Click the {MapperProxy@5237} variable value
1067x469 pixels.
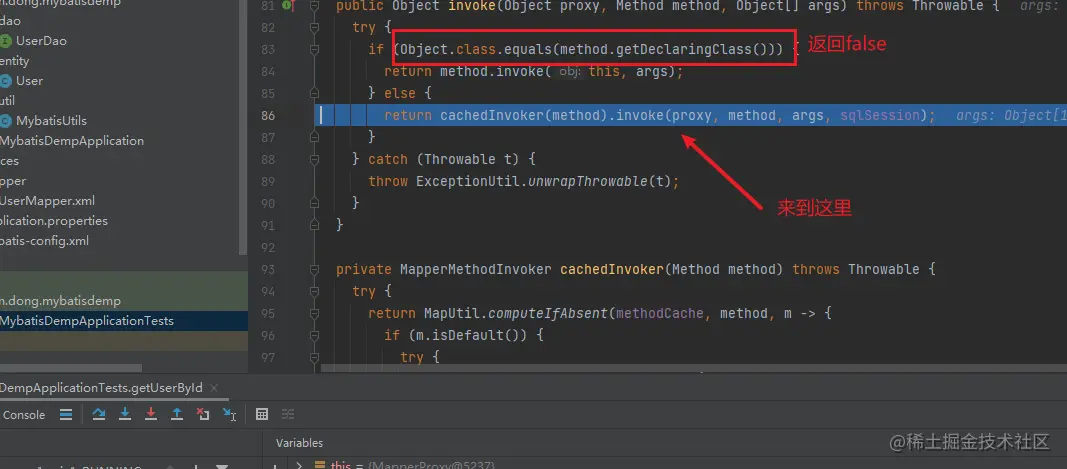pyautogui.click(x=431, y=466)
